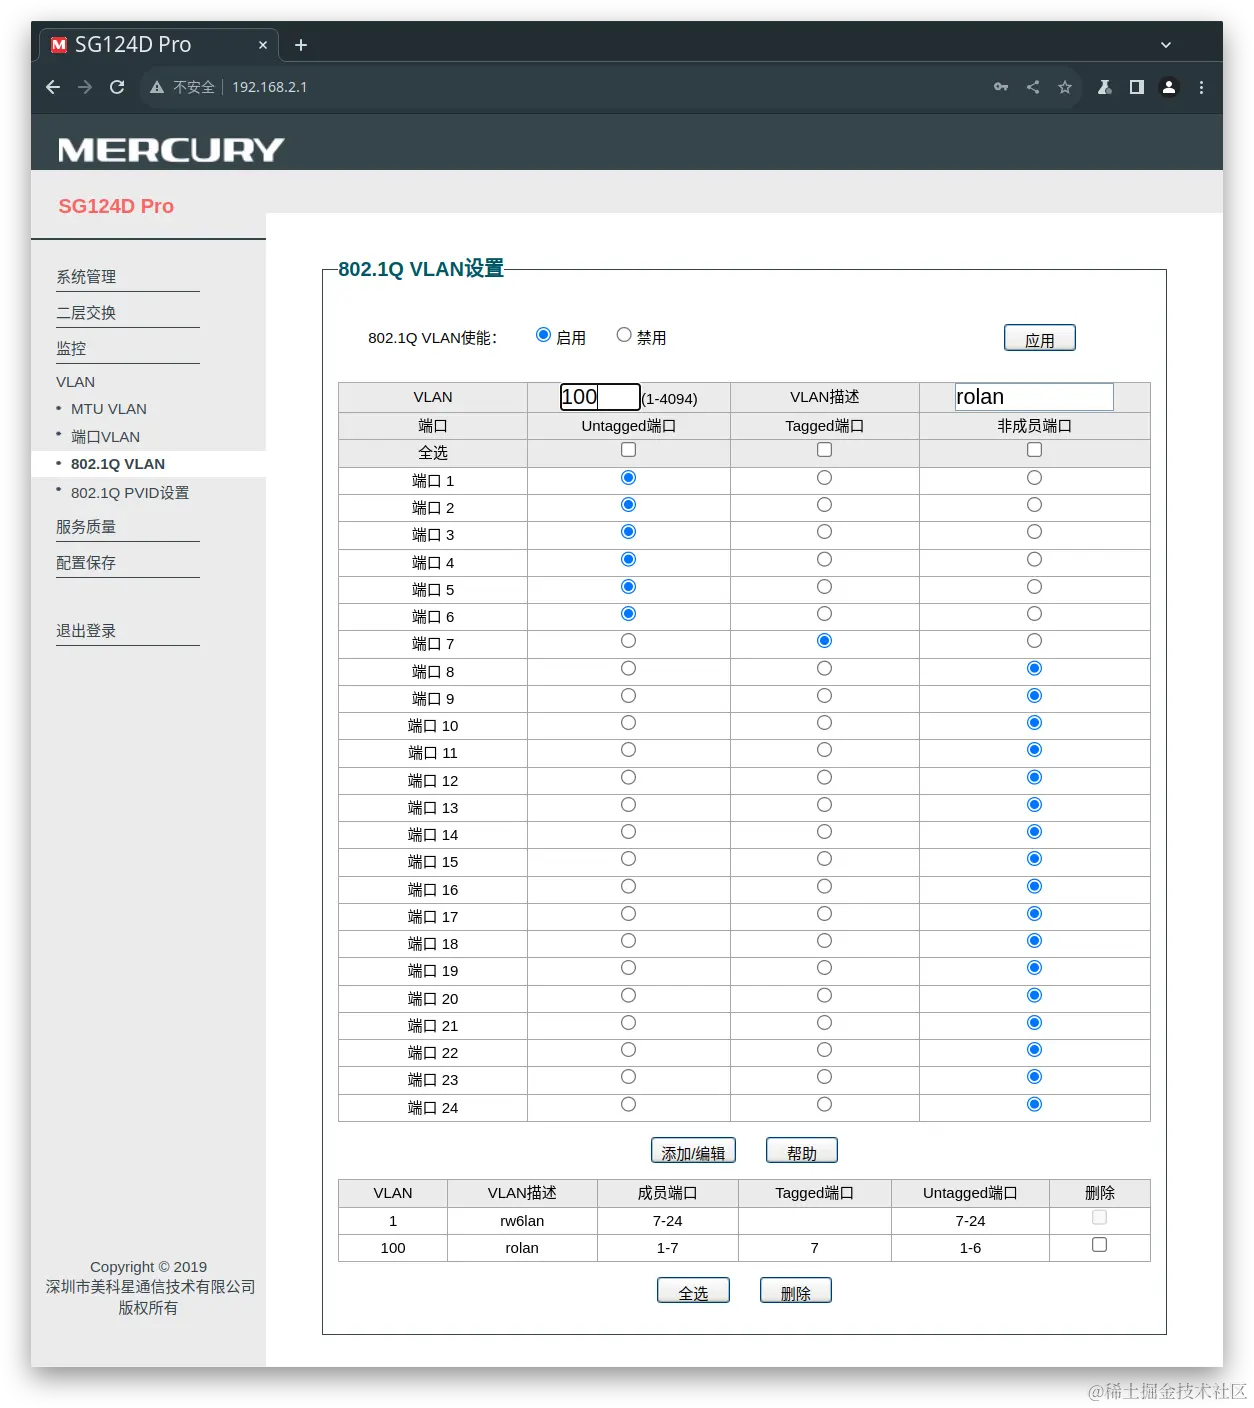Bookmark the page with the star icon
Viewport: 1254px width, 1408px height.
(x=1065, y=87)
